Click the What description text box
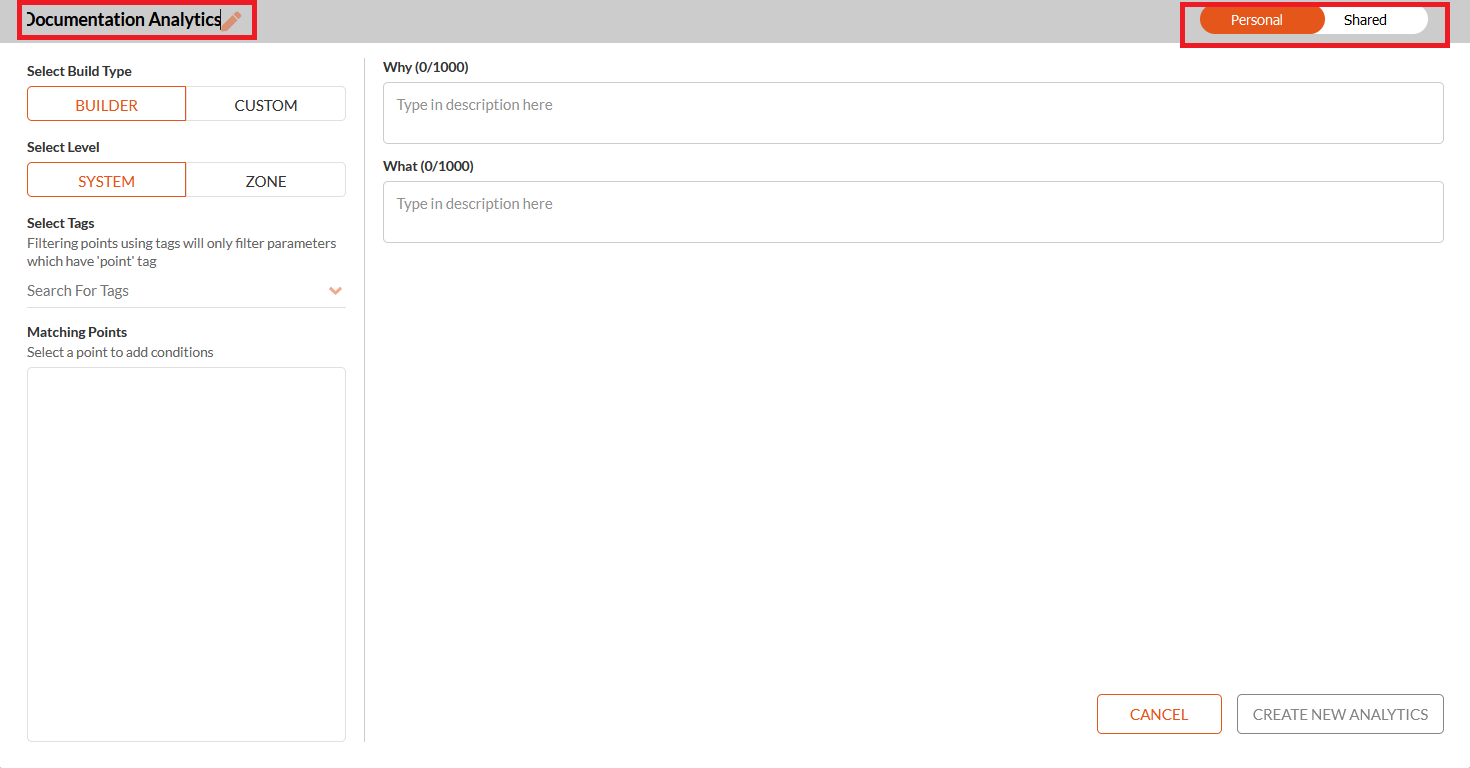Screen dimensions: 1470x768 pos(913,212)
